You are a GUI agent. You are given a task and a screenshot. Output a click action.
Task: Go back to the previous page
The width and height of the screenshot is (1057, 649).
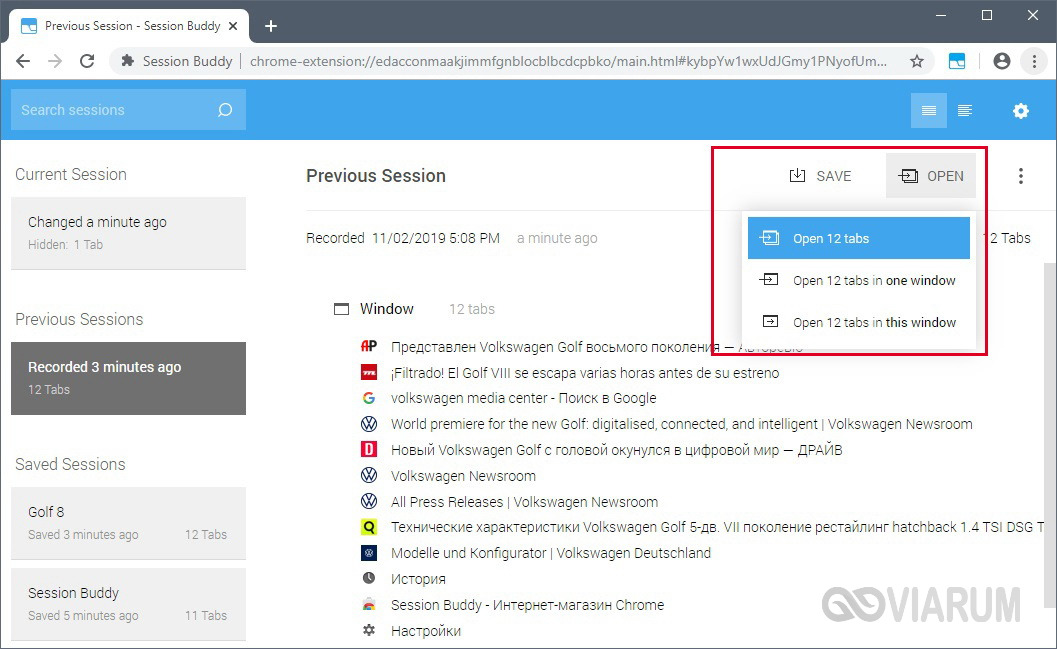coord(24,61)
